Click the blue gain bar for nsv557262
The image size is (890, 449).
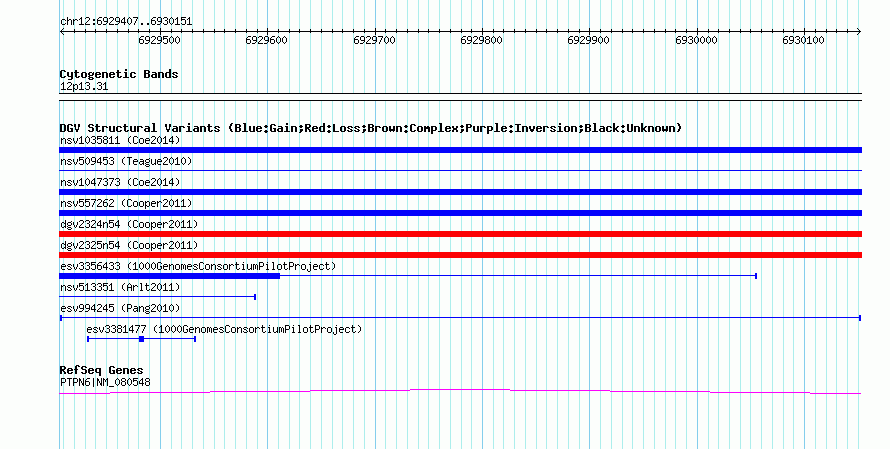460,213
